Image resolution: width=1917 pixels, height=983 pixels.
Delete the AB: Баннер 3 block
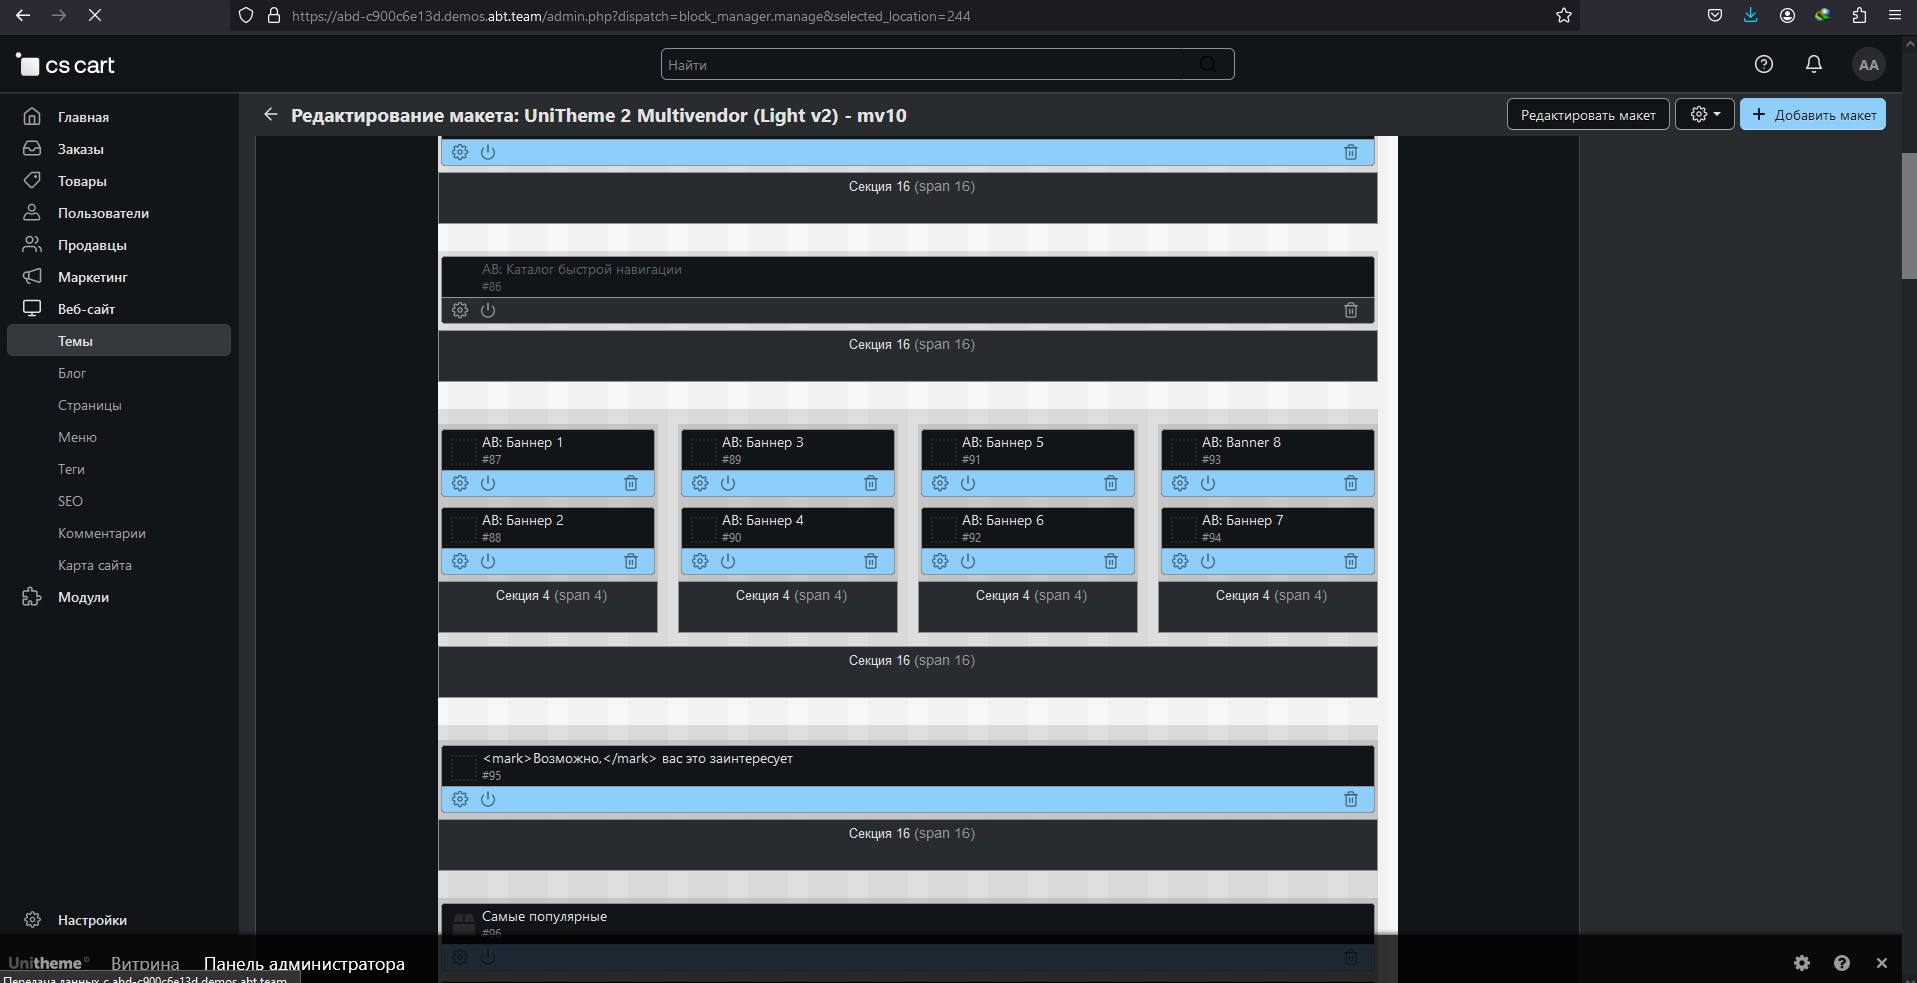[871, 483]
